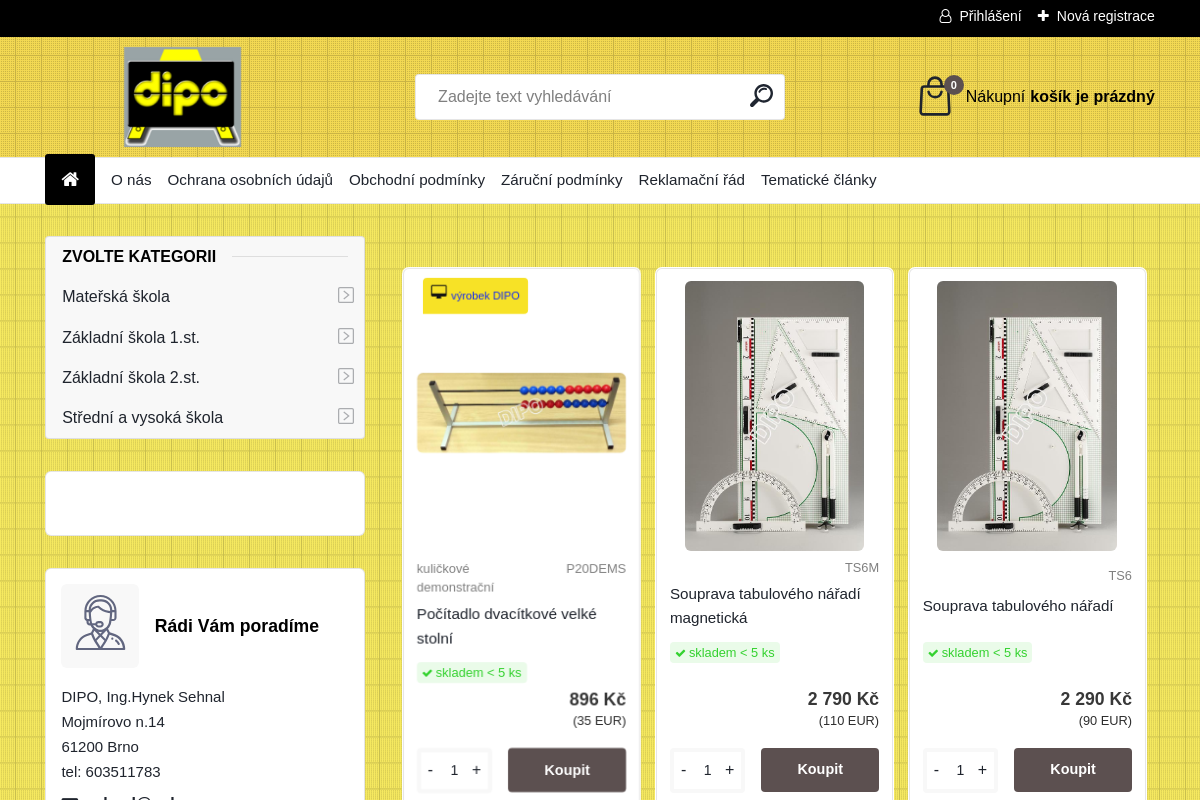This screenshot has height=800, width=1200.
Task: Increase quantity for the TS6 Souprava product
Action: coord(982,770)
